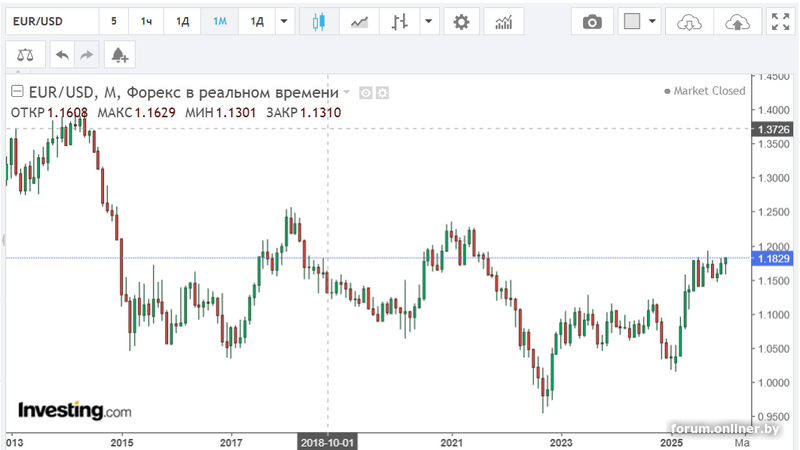Click the 2017 label on time axis

[231, 442]
